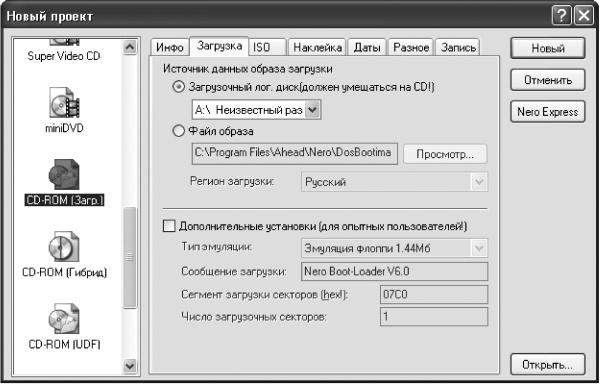Click the Просмотр... browse button

[x=445, y=154]
